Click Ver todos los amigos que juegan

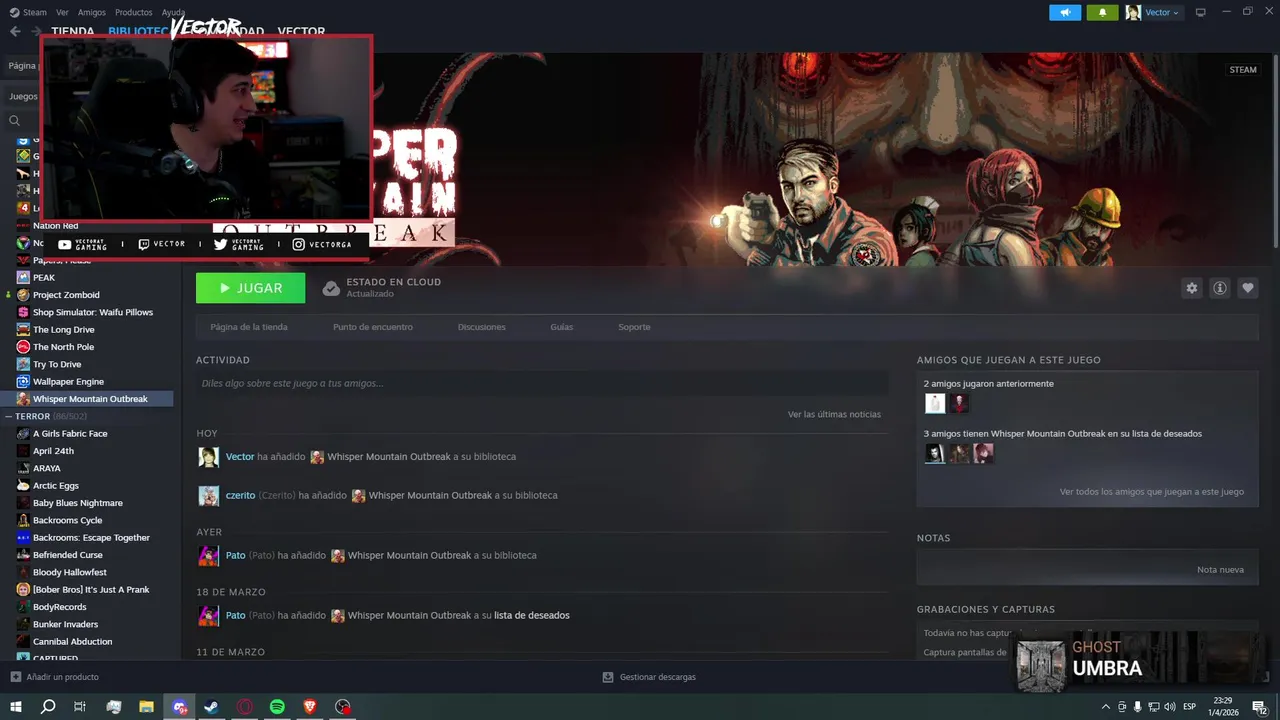point(1152,492)
